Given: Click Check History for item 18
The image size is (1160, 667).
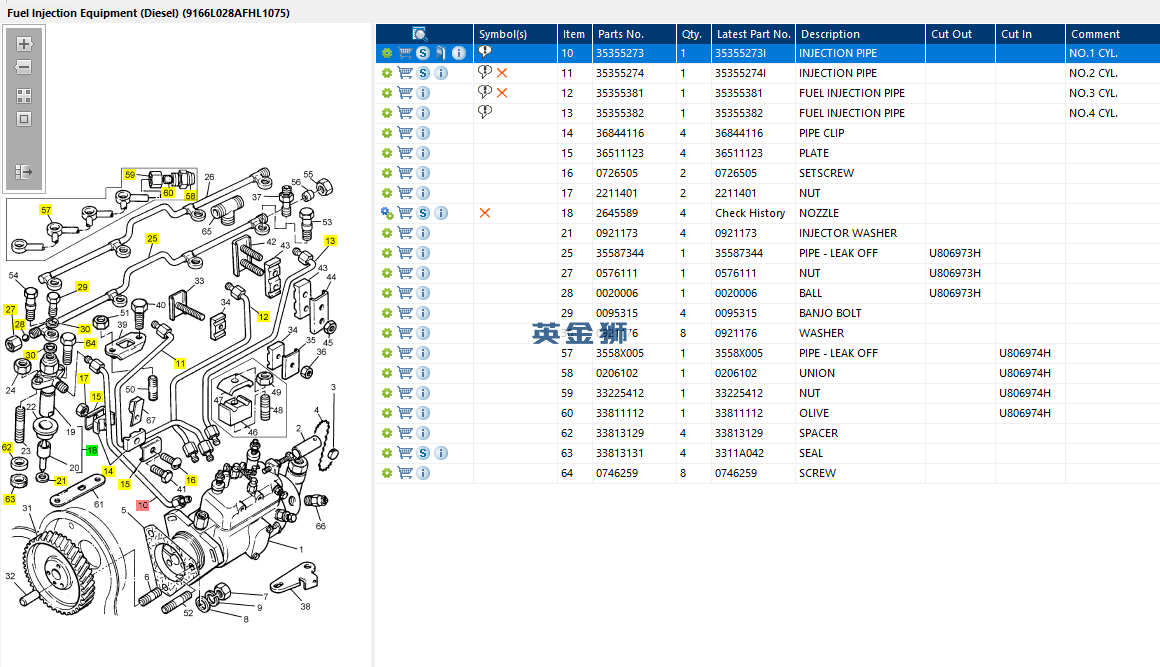Looking at the screenshot, I should [x=749, y=213].
